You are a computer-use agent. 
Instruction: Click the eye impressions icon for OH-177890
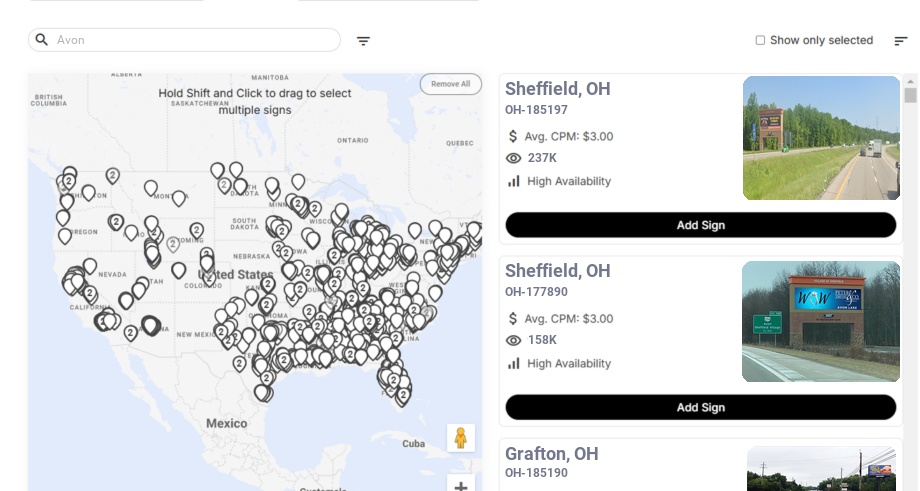[x=514, y=340]
